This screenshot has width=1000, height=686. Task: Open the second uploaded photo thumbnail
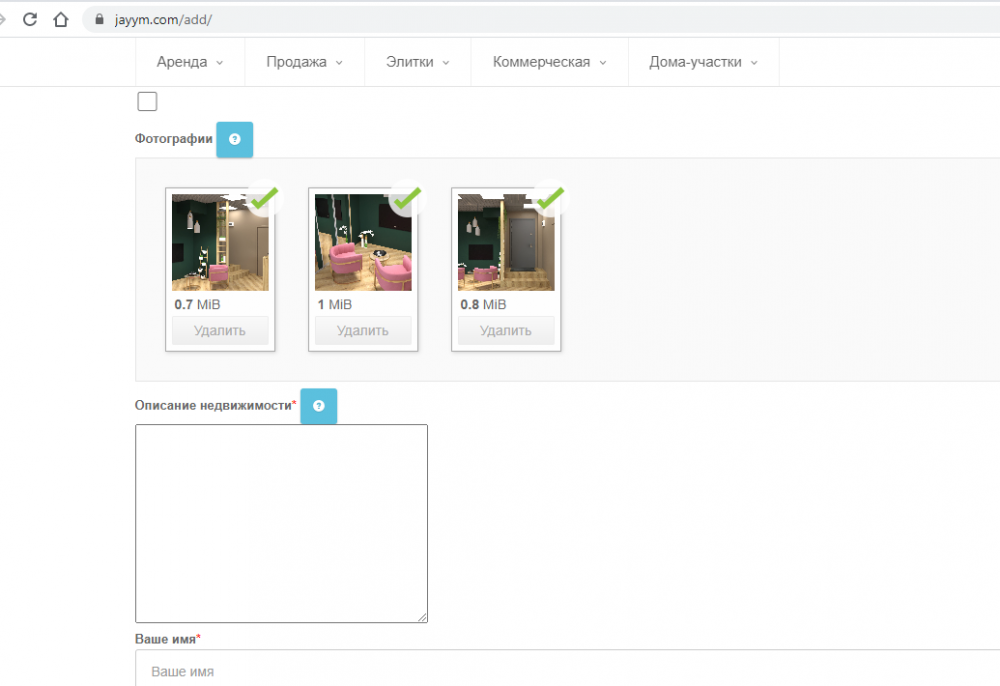(x=363, y=243)
